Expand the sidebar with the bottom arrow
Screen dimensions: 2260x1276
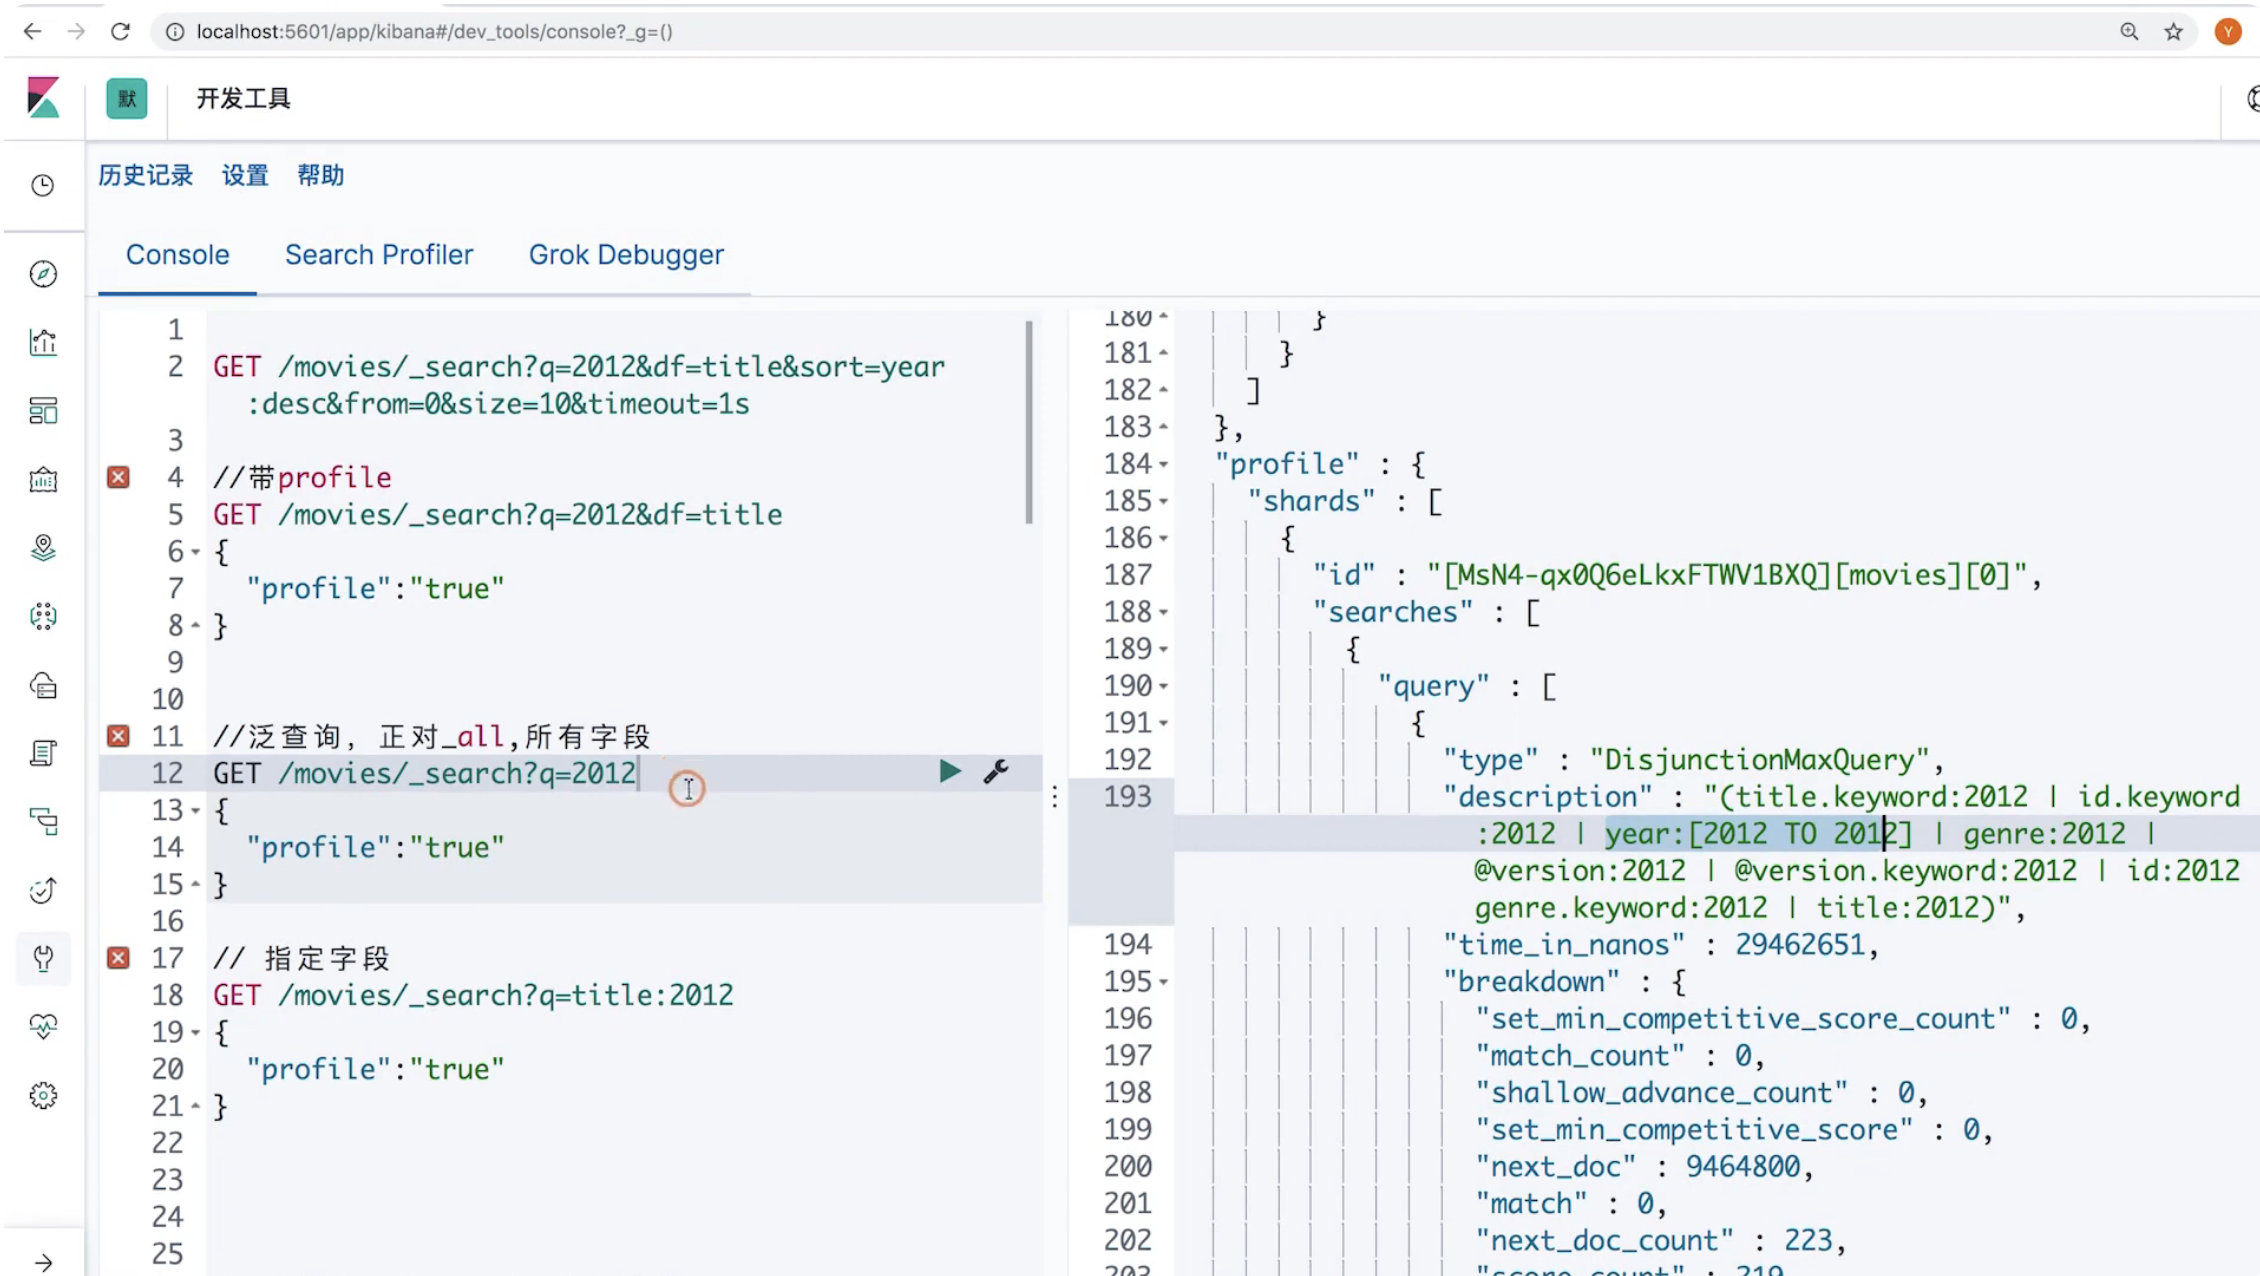tap(43, 1262)
